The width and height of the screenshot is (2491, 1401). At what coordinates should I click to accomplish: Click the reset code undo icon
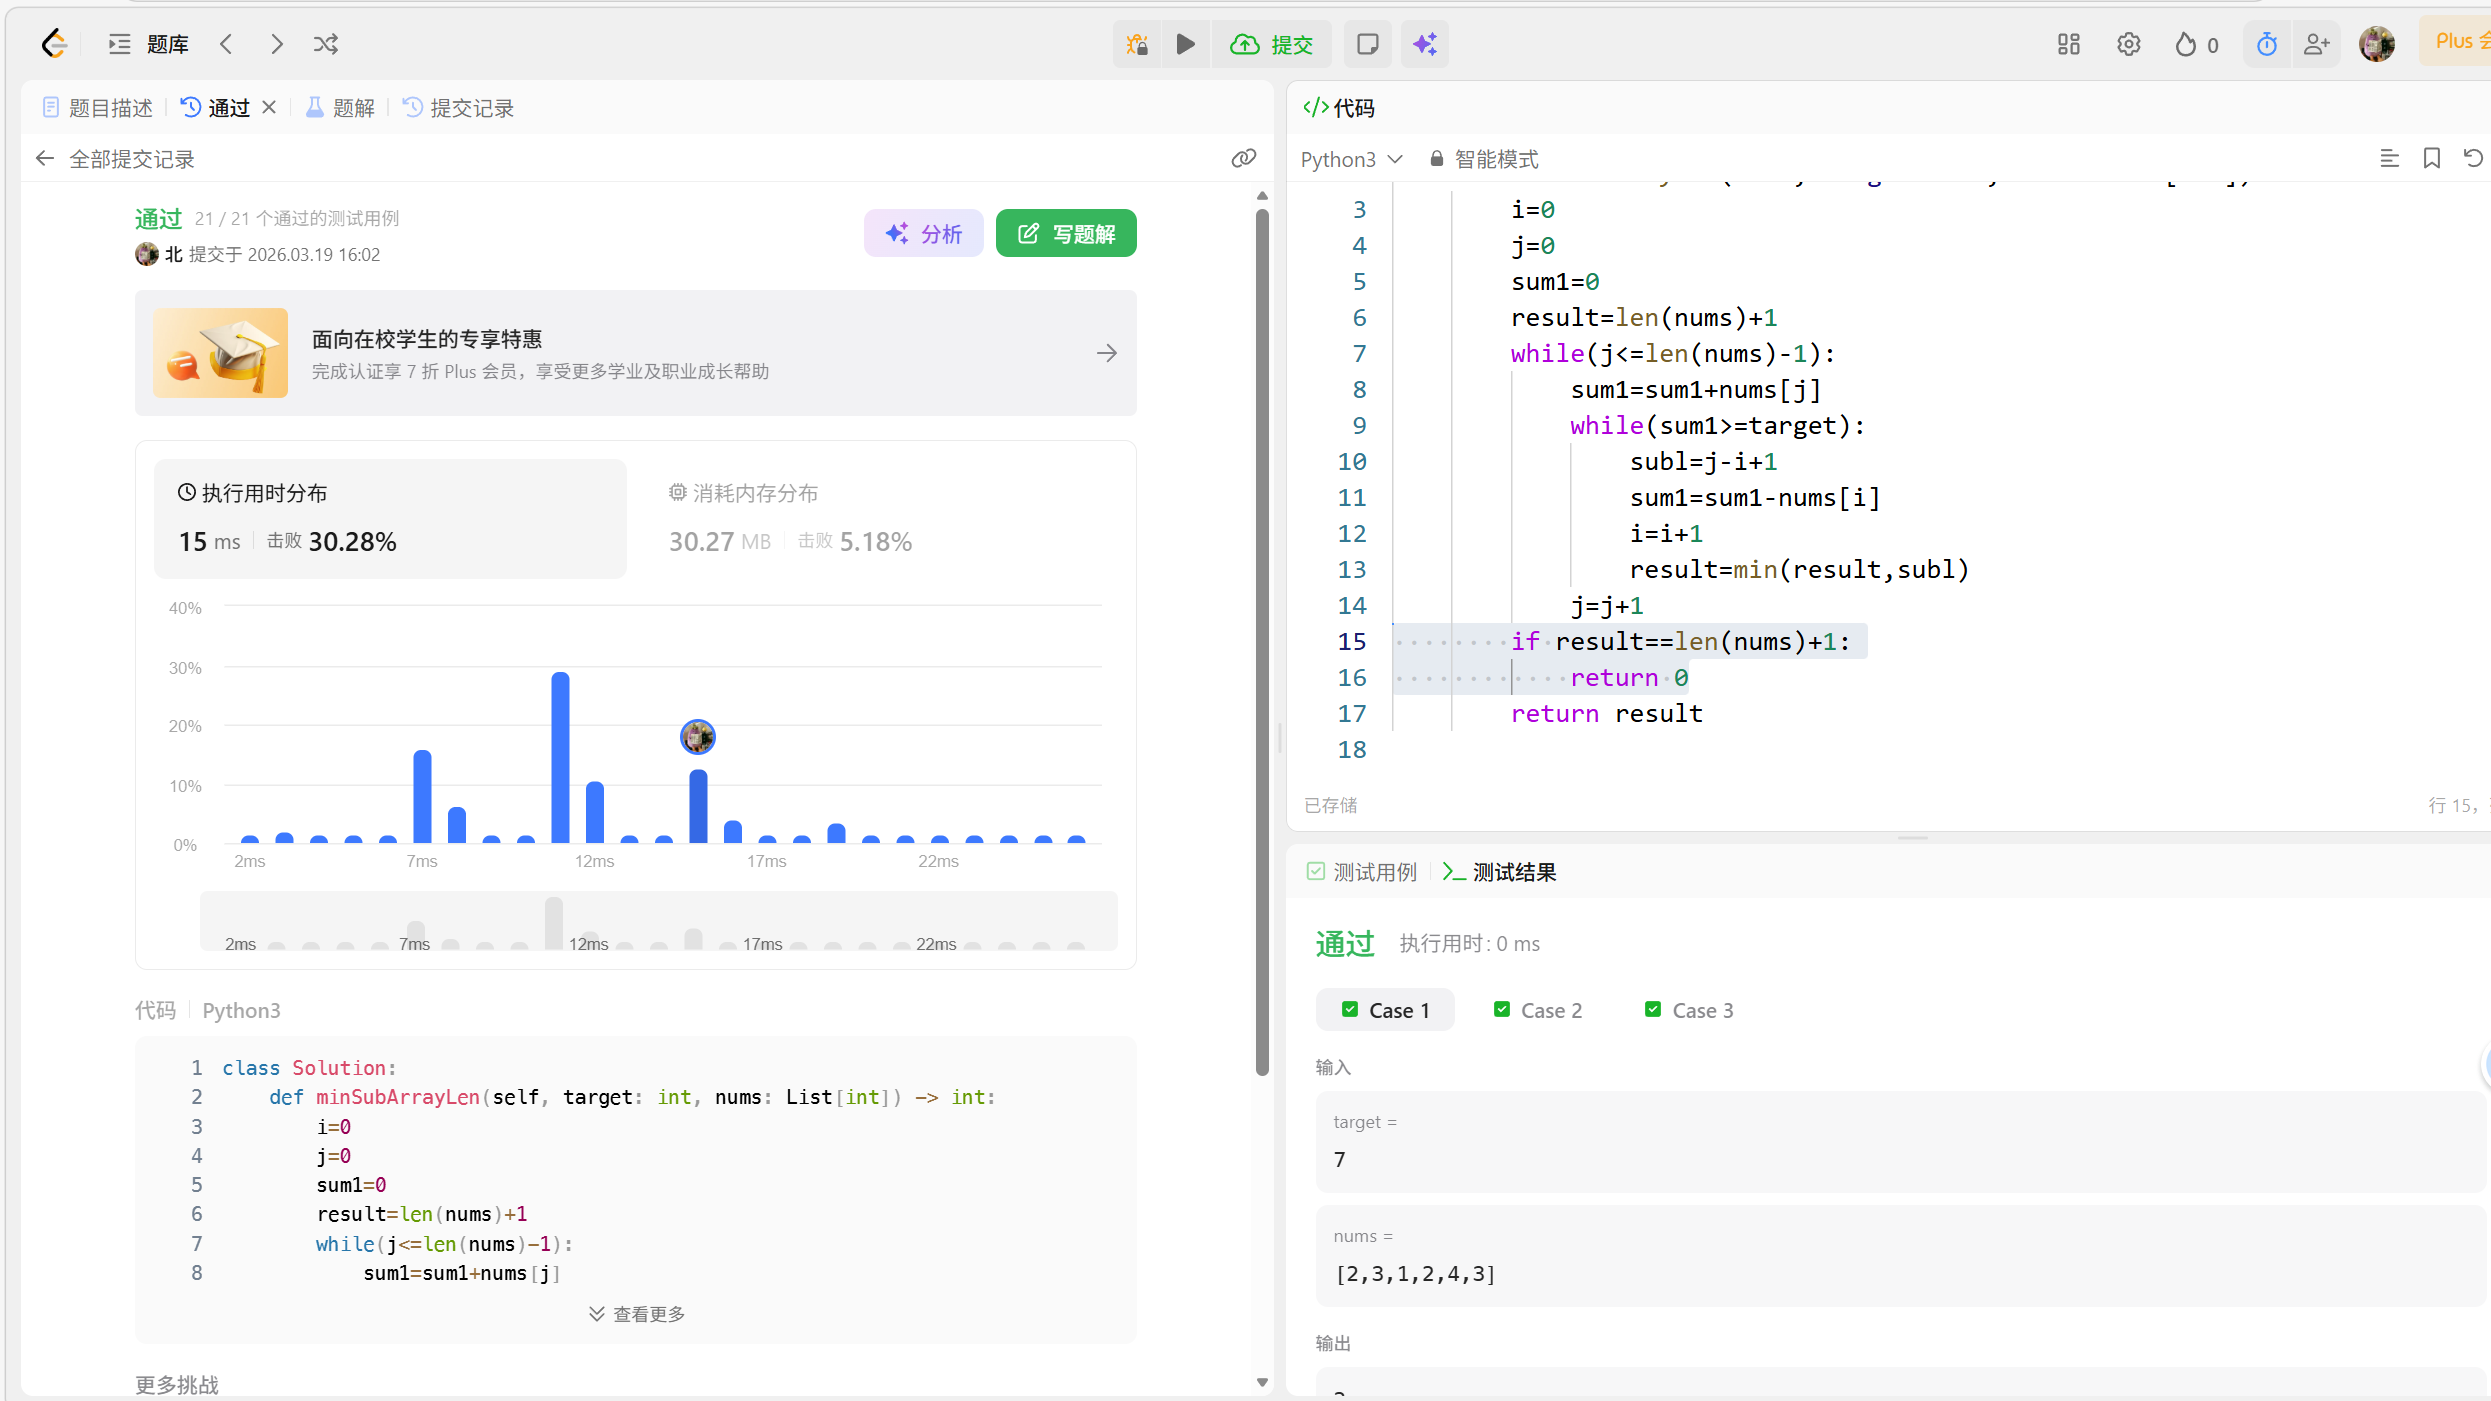click(x=2472, y=158)
